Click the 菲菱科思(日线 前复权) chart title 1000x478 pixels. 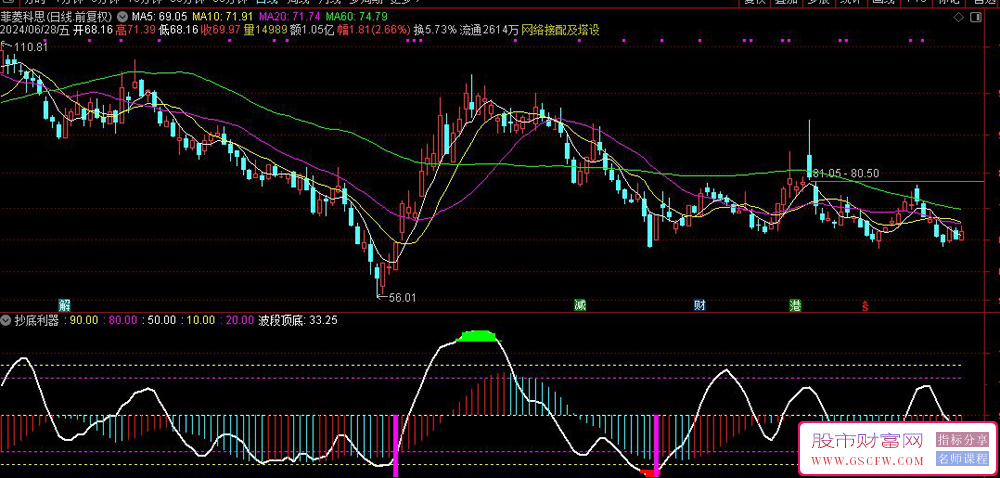[58, 15]
